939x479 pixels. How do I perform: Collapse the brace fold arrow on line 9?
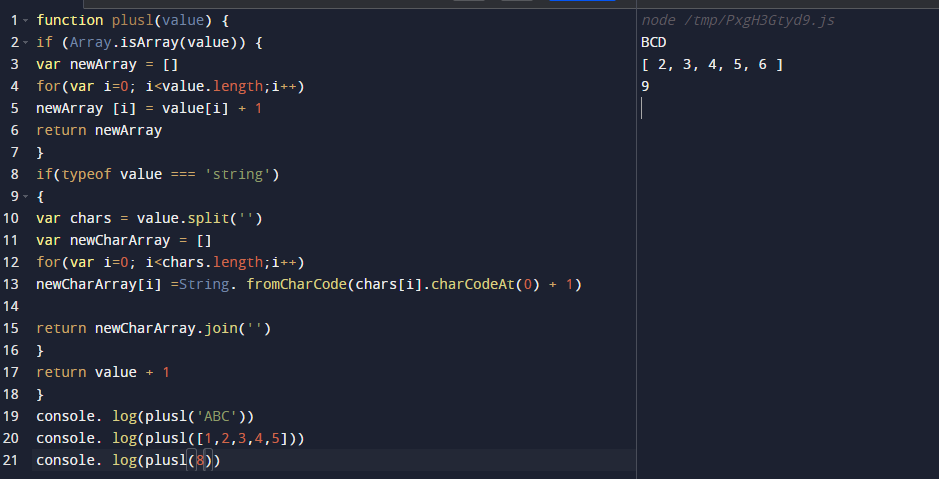pos(25,196)
